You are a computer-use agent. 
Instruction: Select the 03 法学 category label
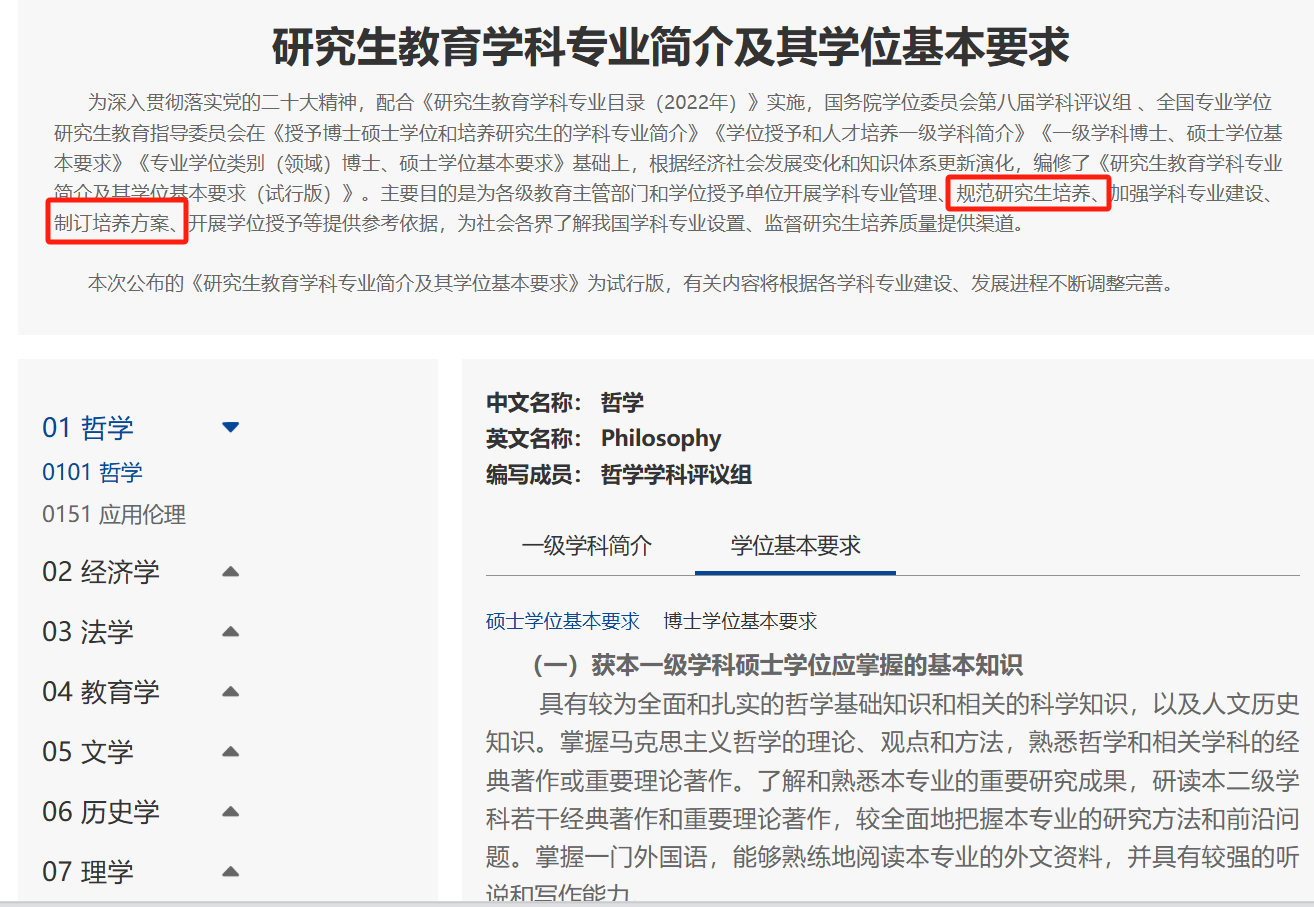point(88,632)
